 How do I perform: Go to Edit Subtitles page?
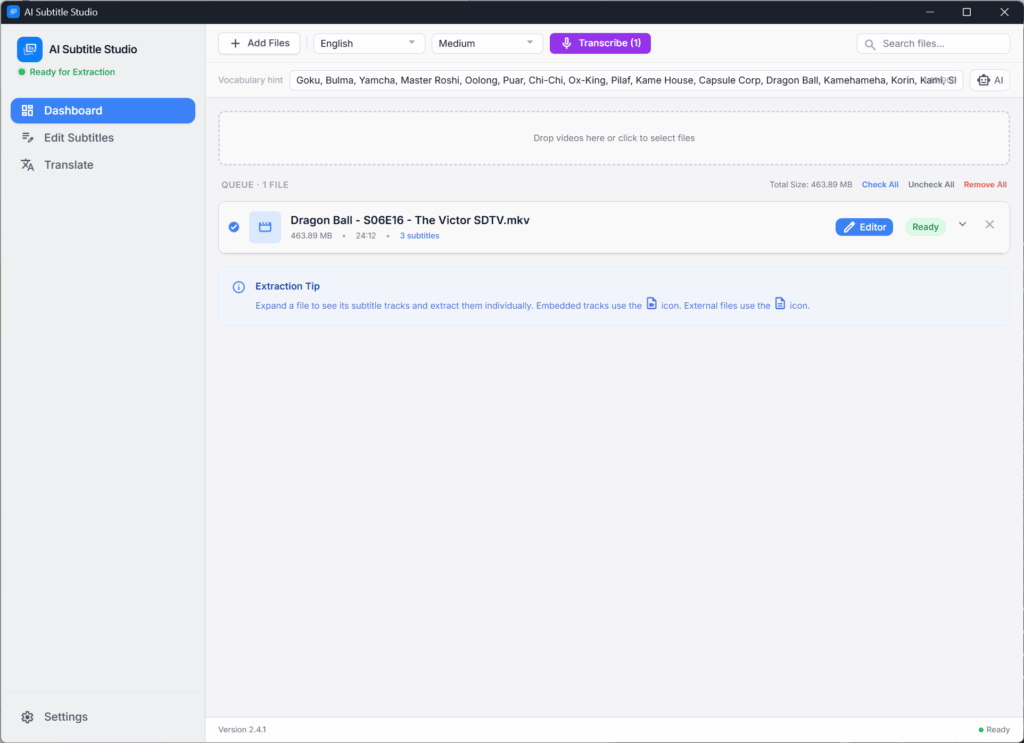pos(79,138)
